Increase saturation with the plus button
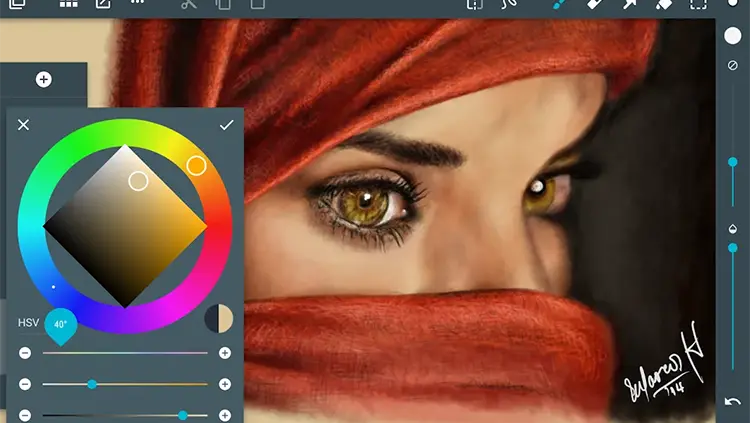 click(225, 384)
